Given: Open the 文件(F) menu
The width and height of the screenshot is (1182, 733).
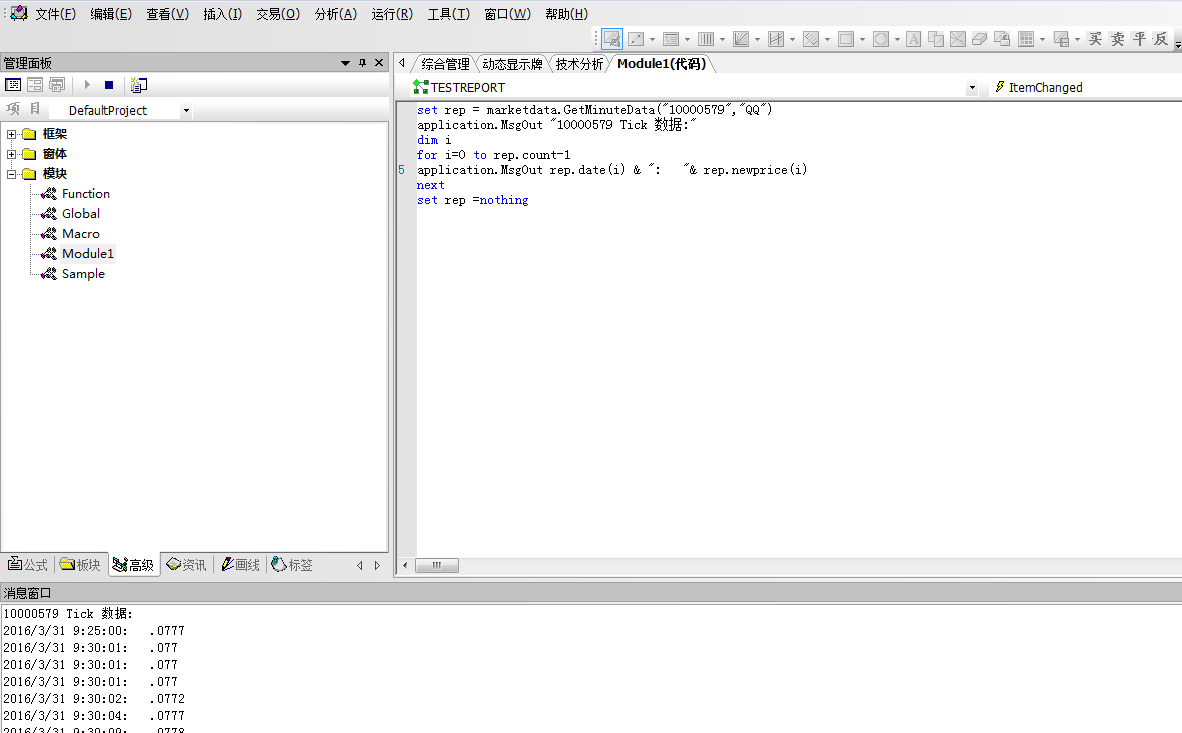Looking at the screenshot, I should [56, 14].
